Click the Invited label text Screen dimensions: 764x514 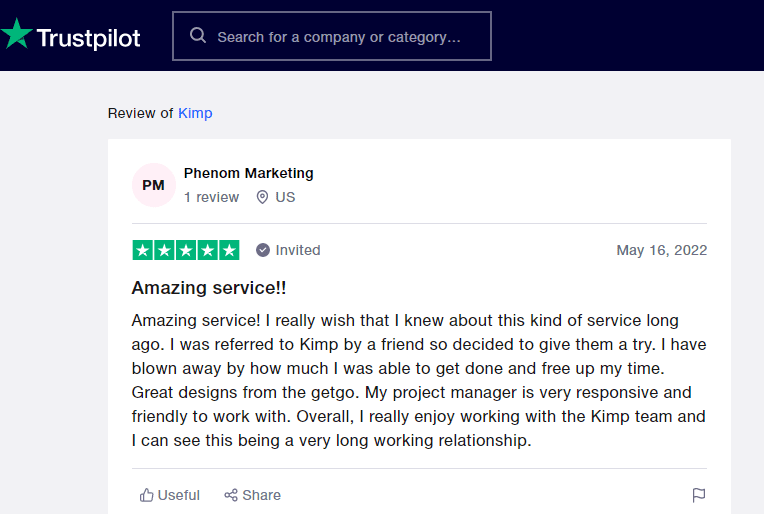[x=298, y=250]
